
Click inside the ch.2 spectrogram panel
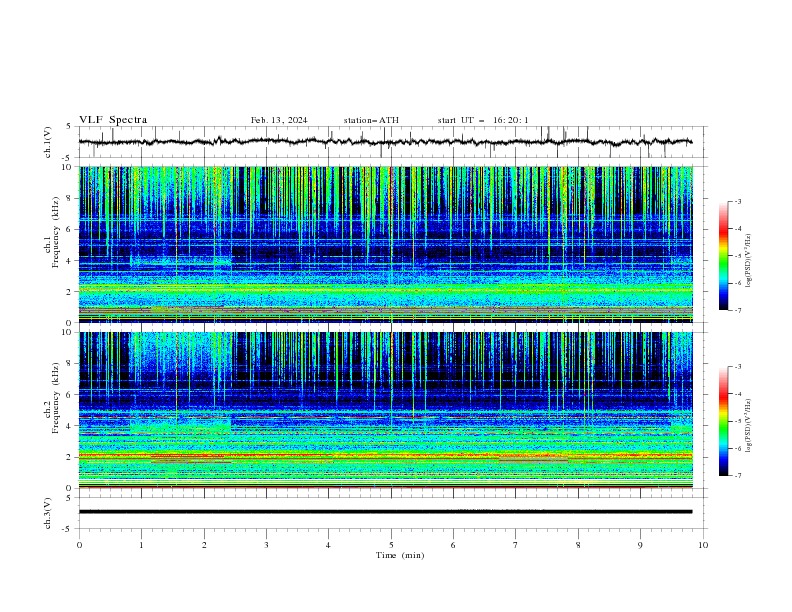pos(386,410)
